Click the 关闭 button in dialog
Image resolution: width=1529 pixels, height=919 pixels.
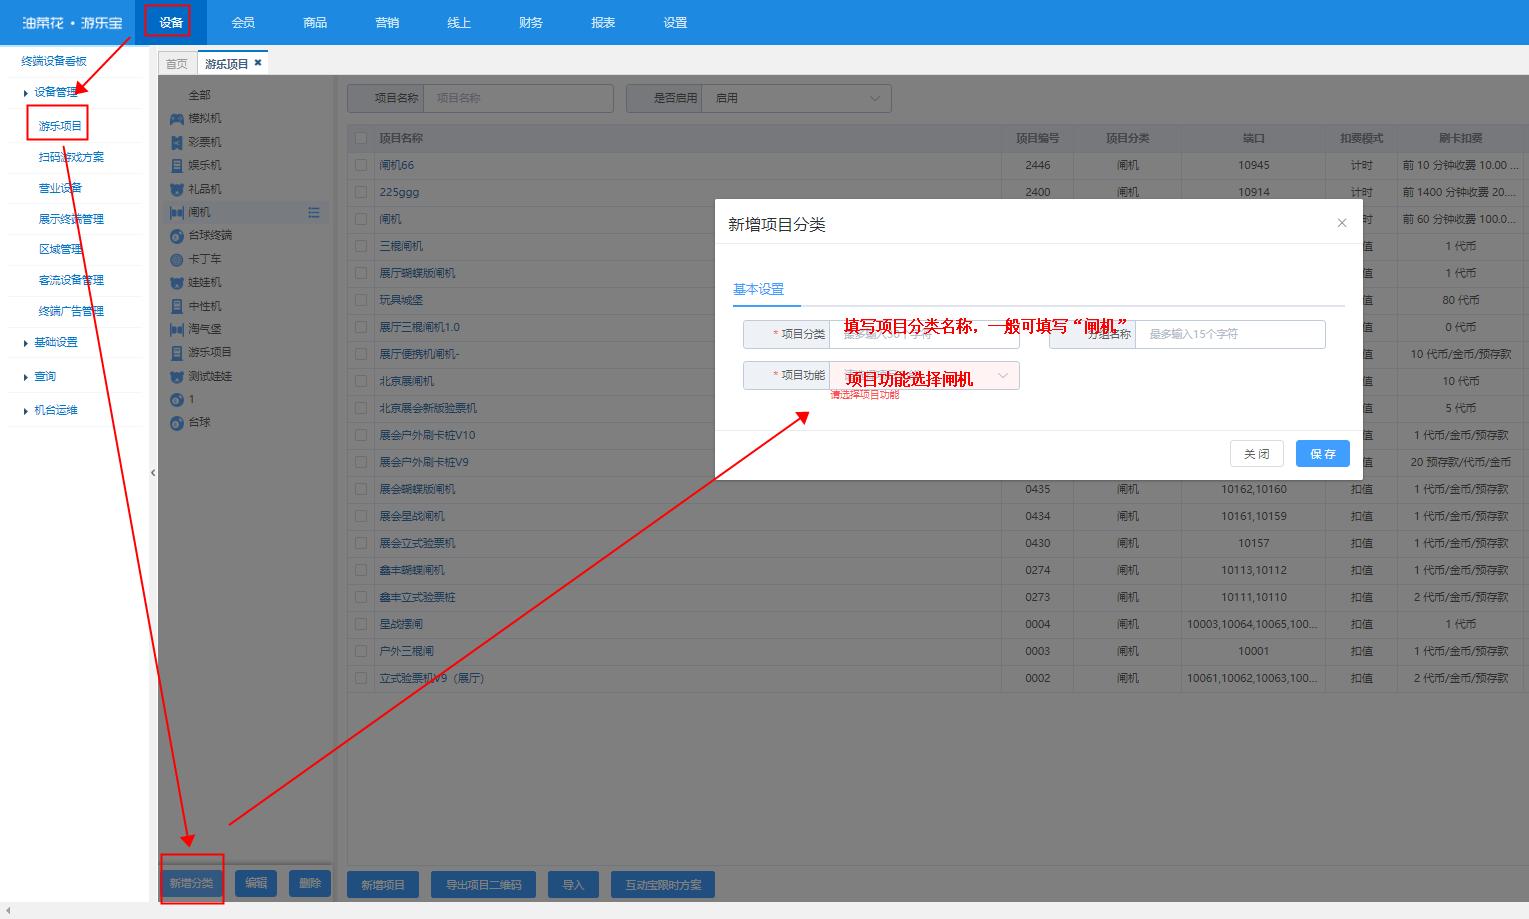point(1257,454)
